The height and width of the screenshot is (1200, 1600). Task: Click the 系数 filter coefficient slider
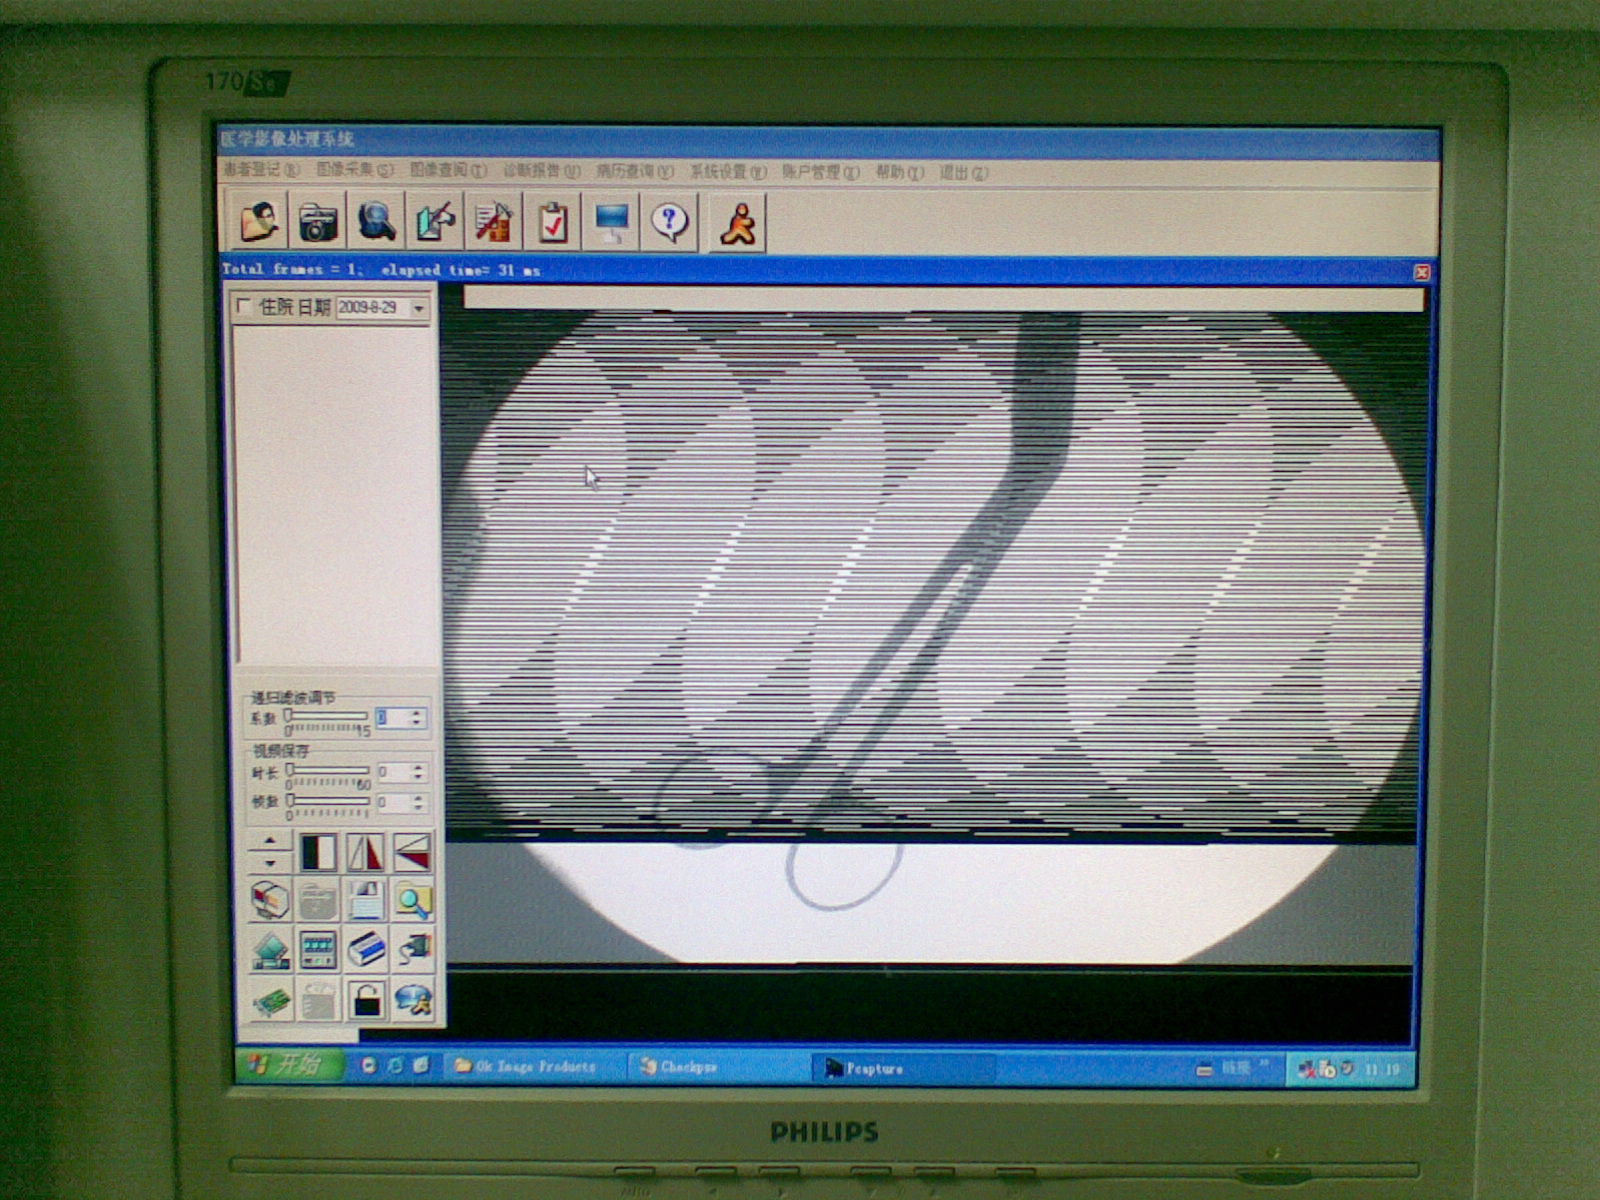[327, 716]
